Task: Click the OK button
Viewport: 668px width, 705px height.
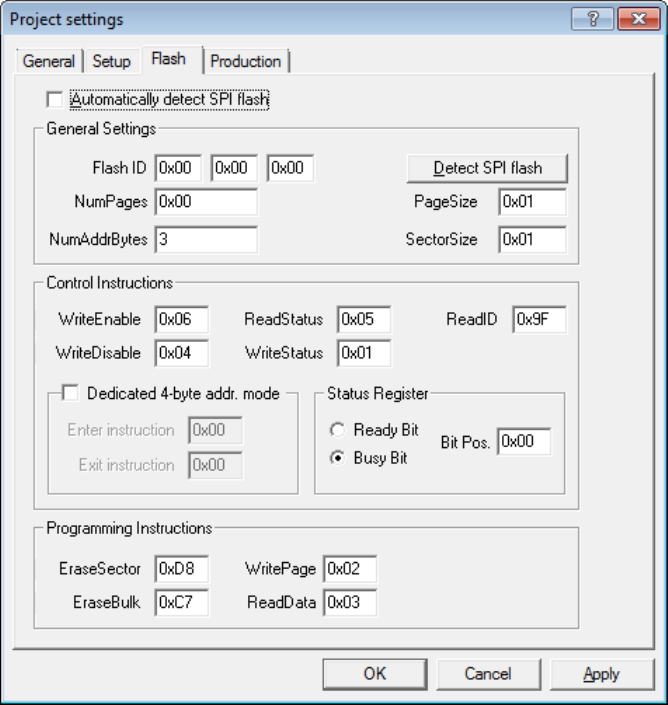Action: (x=375, y=674)
